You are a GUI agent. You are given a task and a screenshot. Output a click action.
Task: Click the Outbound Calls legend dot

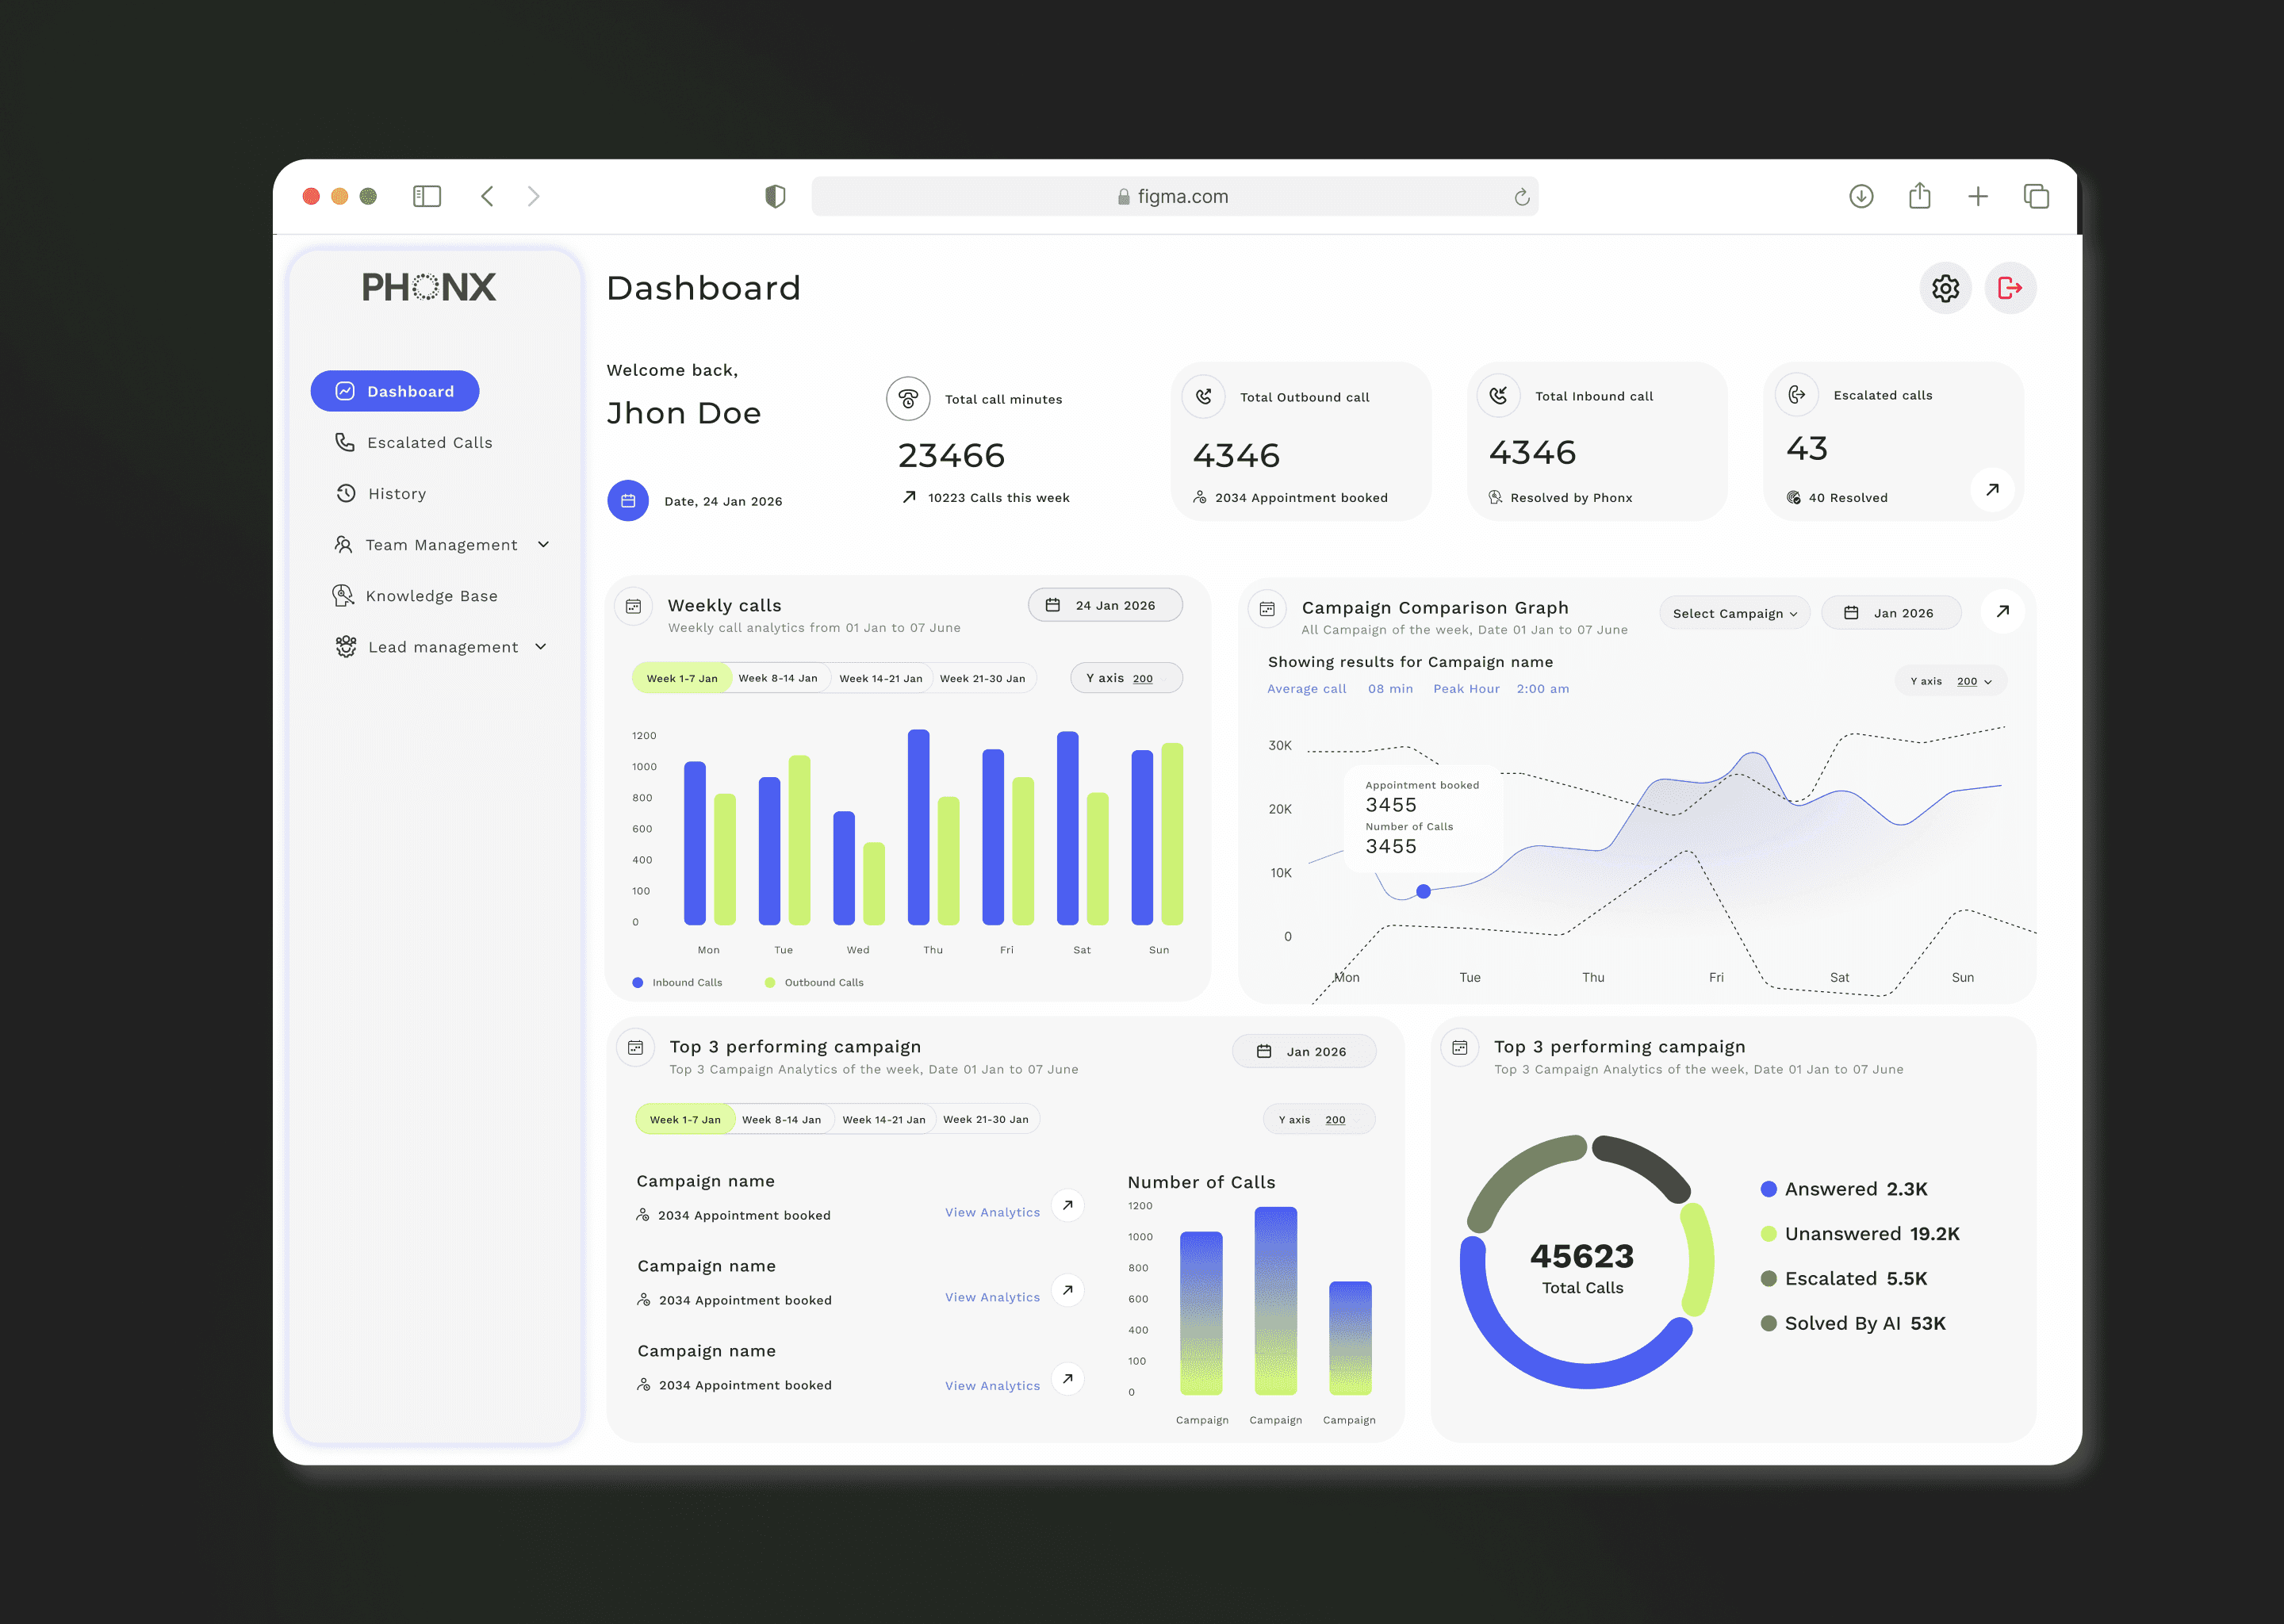point(770,982)
